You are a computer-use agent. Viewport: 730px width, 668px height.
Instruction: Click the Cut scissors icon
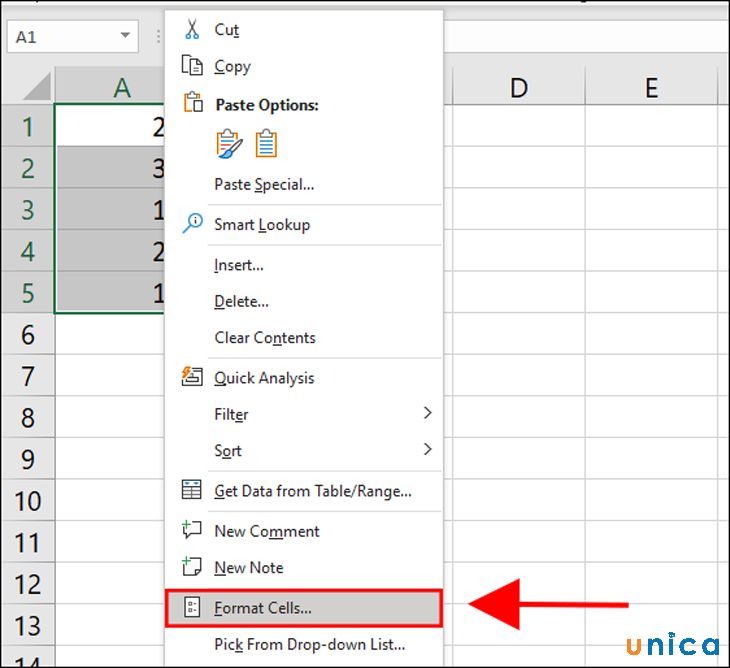(x=192, y=29)
